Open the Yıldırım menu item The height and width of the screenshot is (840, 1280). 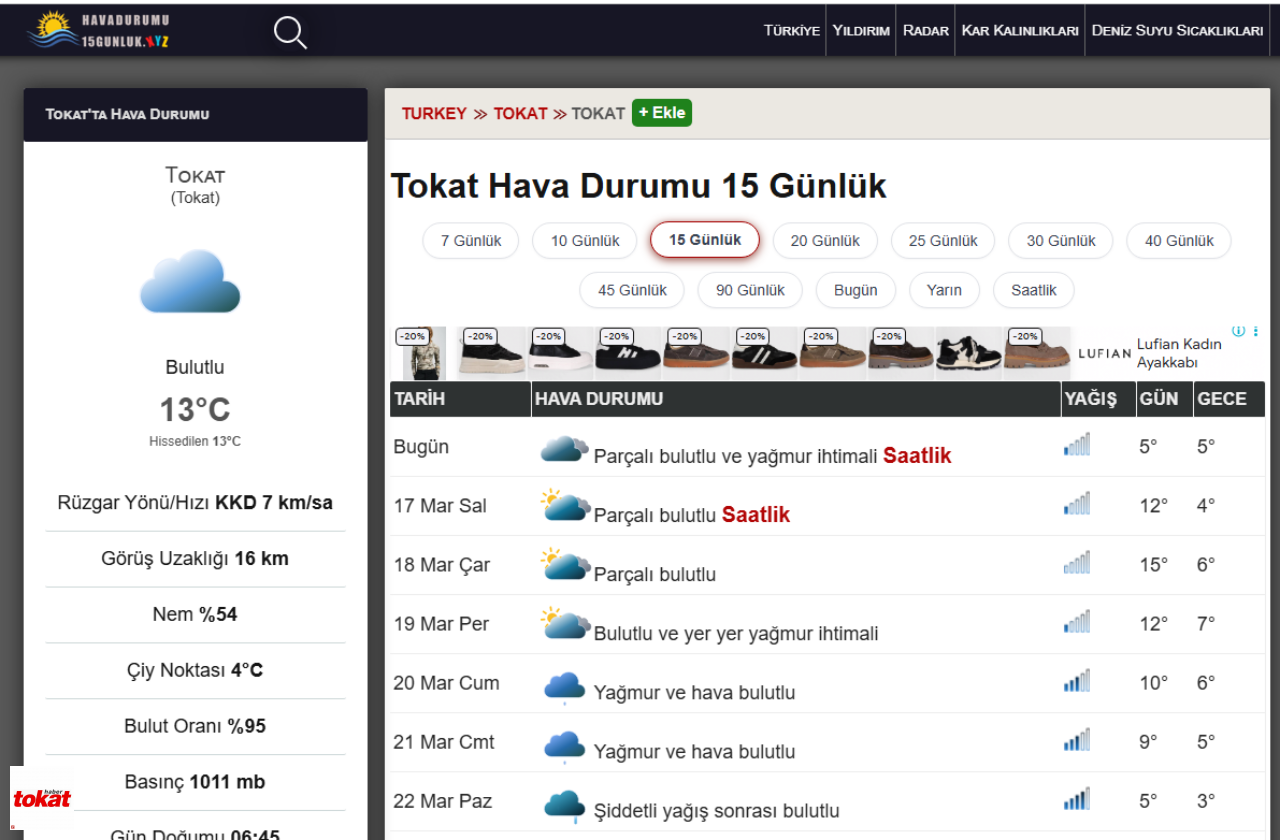(861, 30)
